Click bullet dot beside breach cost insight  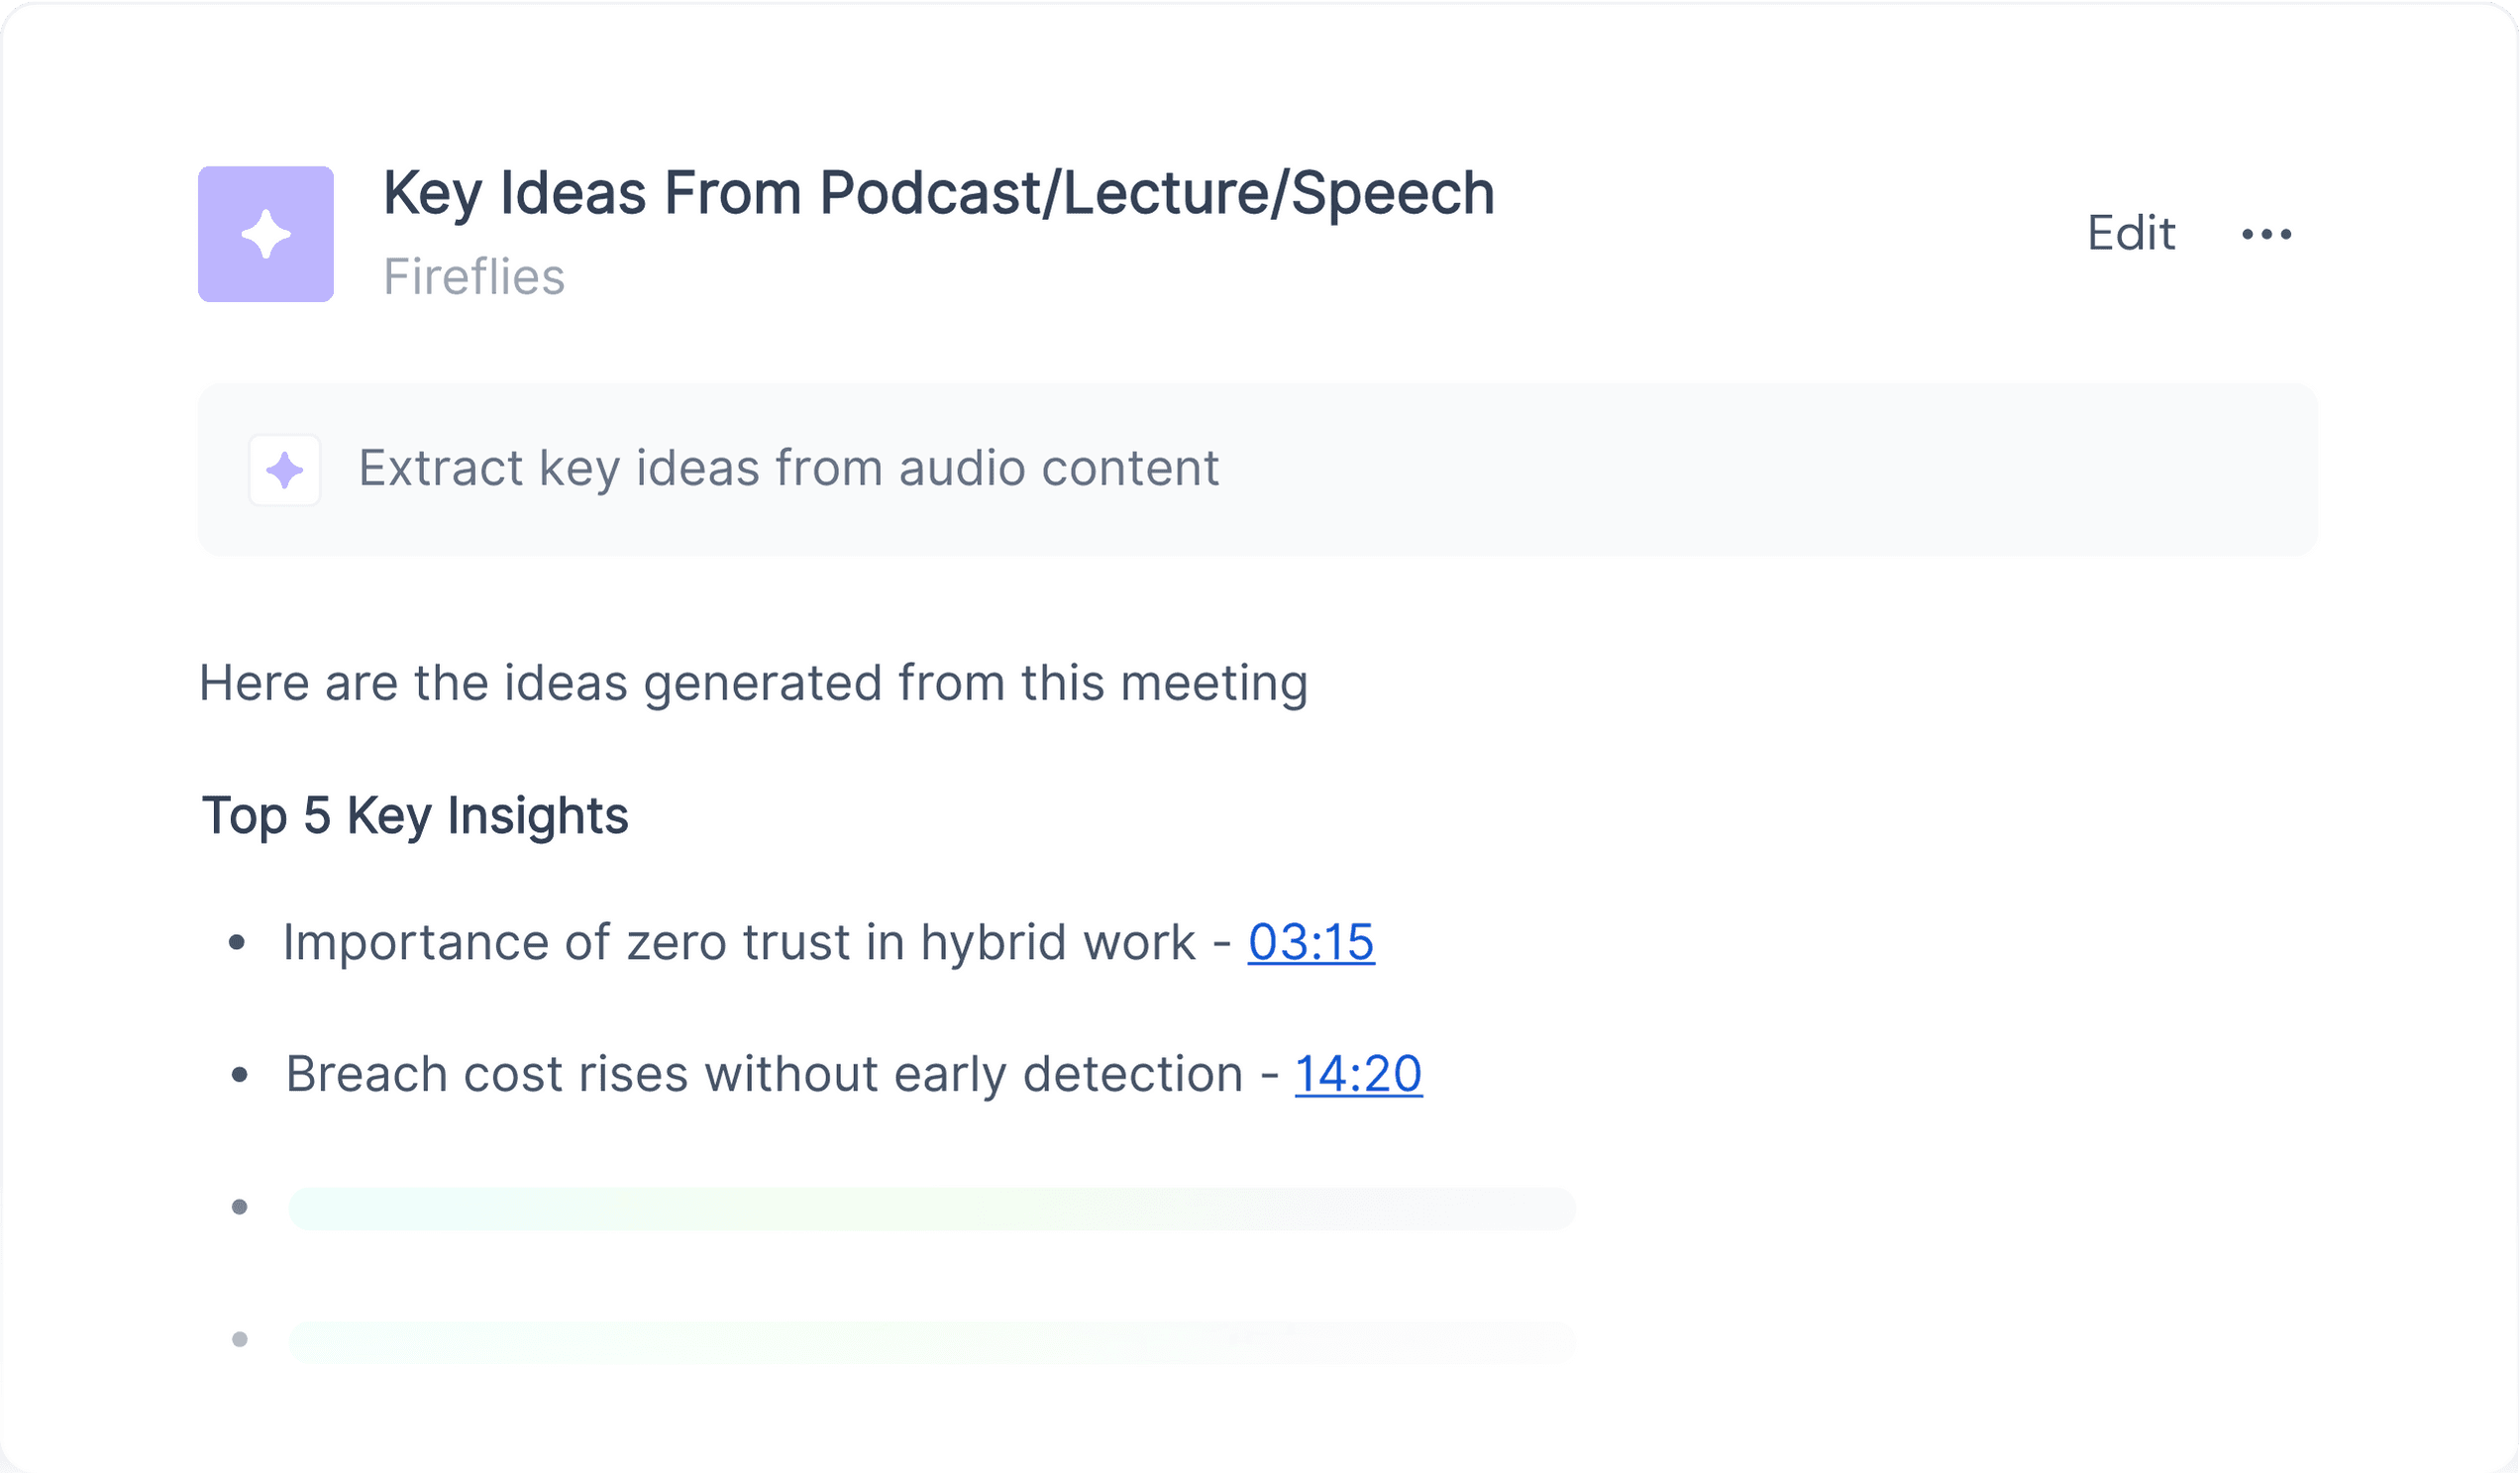click(239, 1075)
